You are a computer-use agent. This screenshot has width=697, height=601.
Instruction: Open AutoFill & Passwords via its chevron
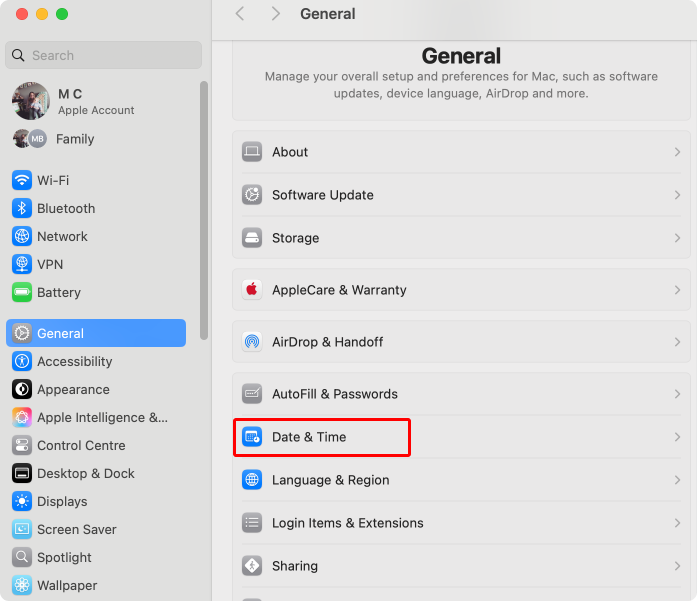pos(677,394)
